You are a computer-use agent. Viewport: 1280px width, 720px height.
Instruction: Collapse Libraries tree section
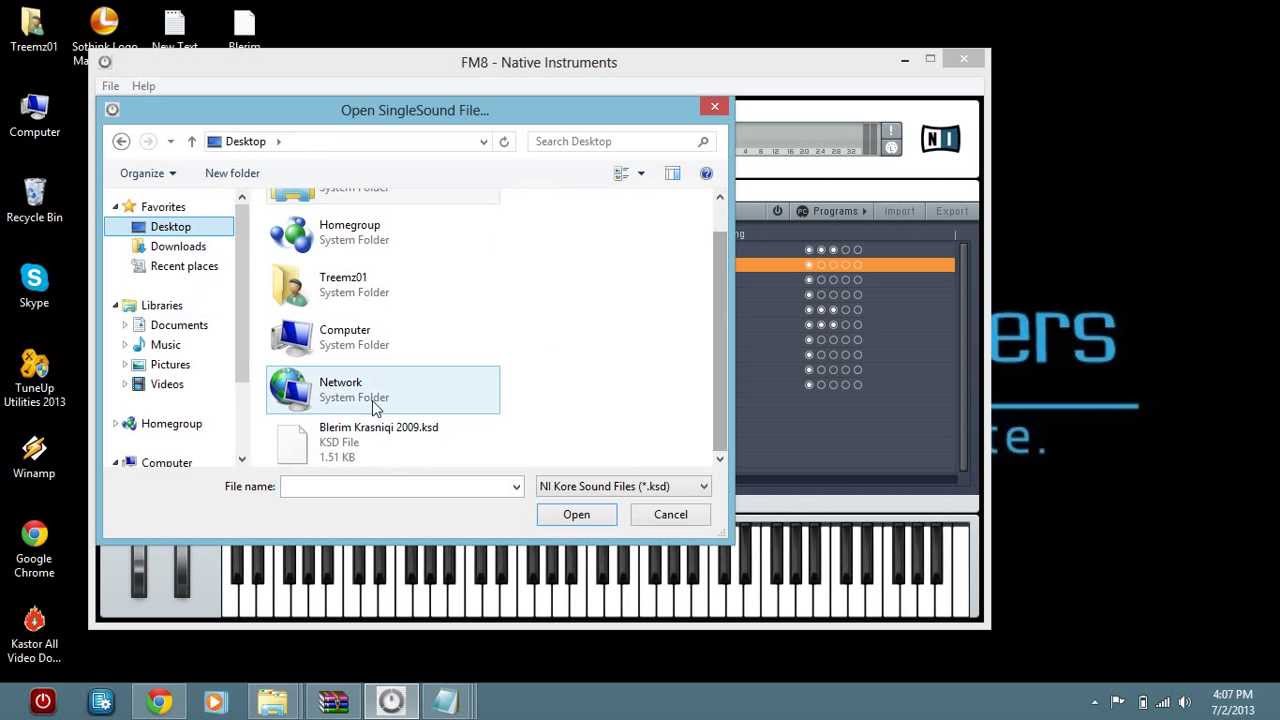coord(115,306)
